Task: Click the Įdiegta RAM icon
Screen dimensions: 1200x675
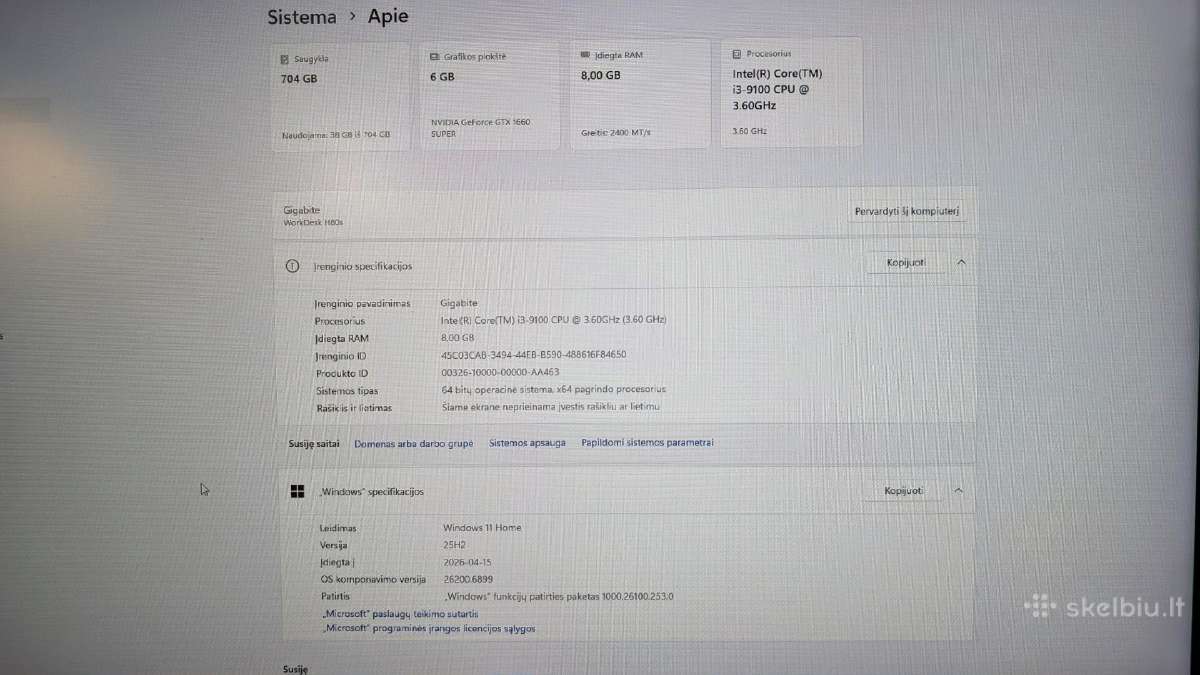Action: (x=585, y=55)
